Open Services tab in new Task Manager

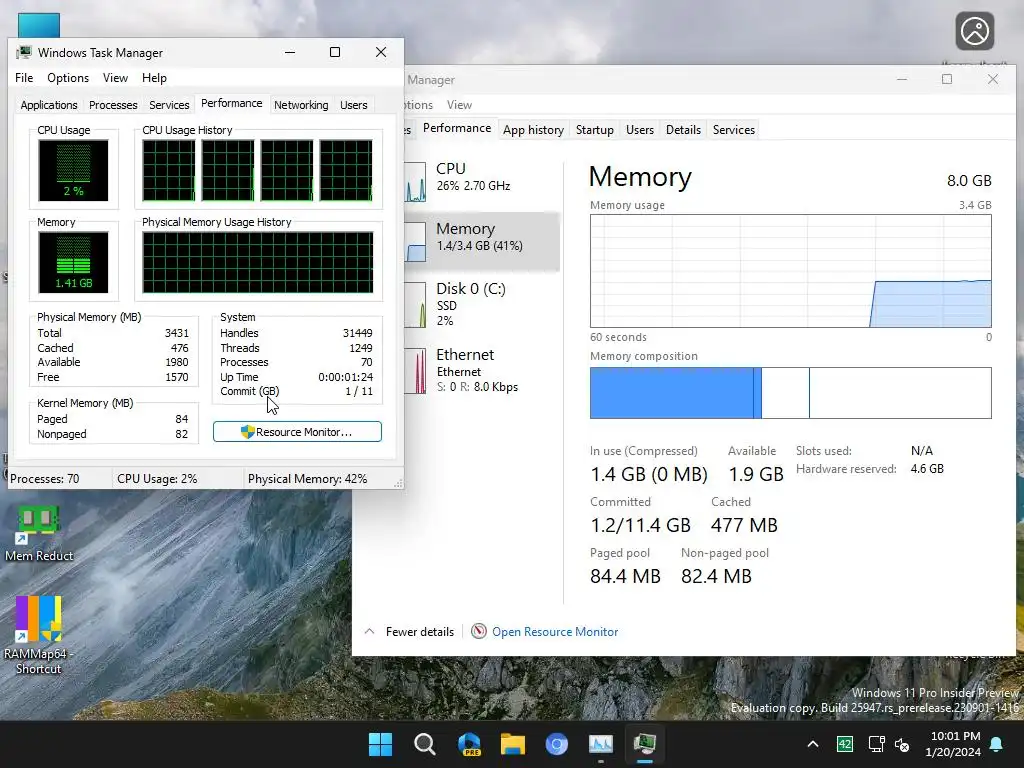point(733,130)
